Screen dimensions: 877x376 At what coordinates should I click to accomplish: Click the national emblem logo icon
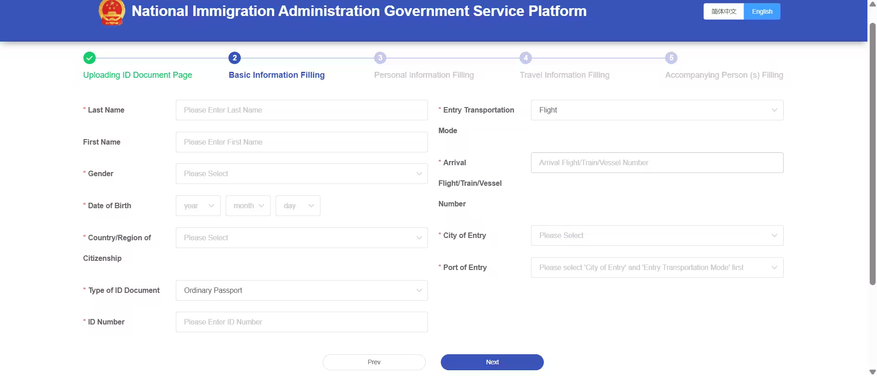pos(112,12)
